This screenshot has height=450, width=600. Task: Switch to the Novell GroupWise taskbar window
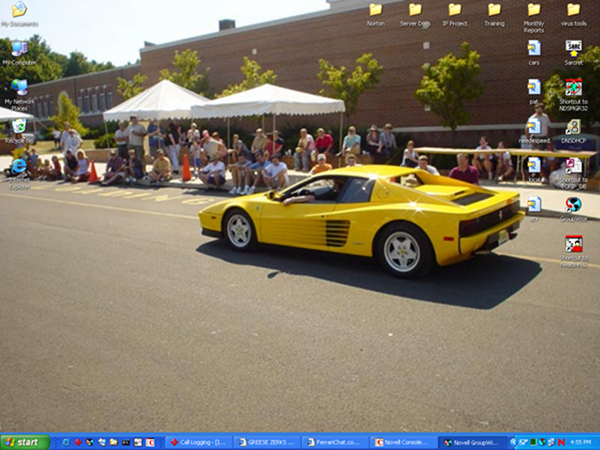(x=472, y=442)
